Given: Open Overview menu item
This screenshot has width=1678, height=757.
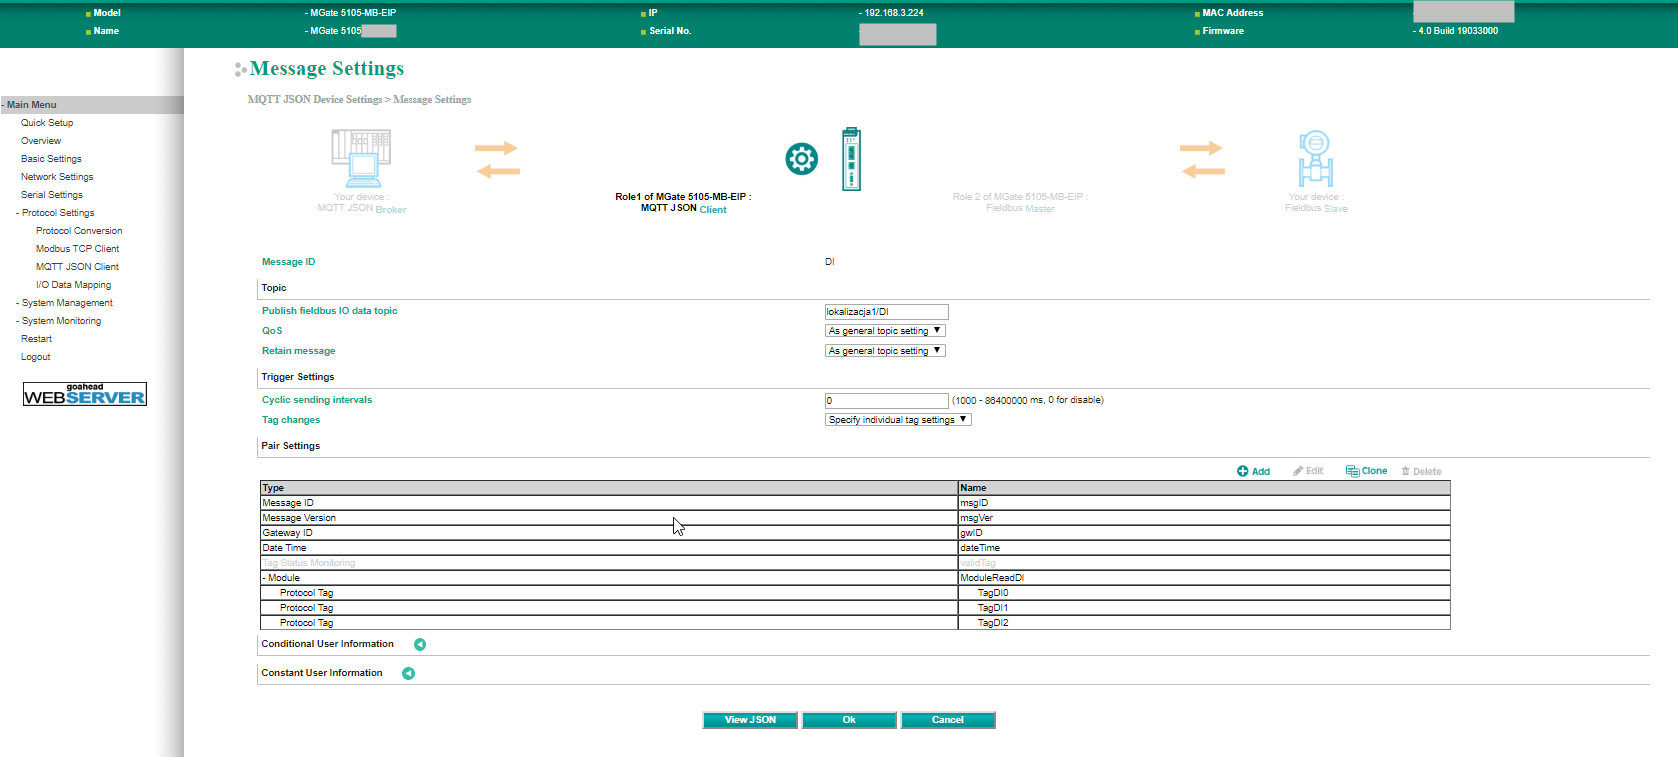Looking at the screenshot, I should click(41, 141).
